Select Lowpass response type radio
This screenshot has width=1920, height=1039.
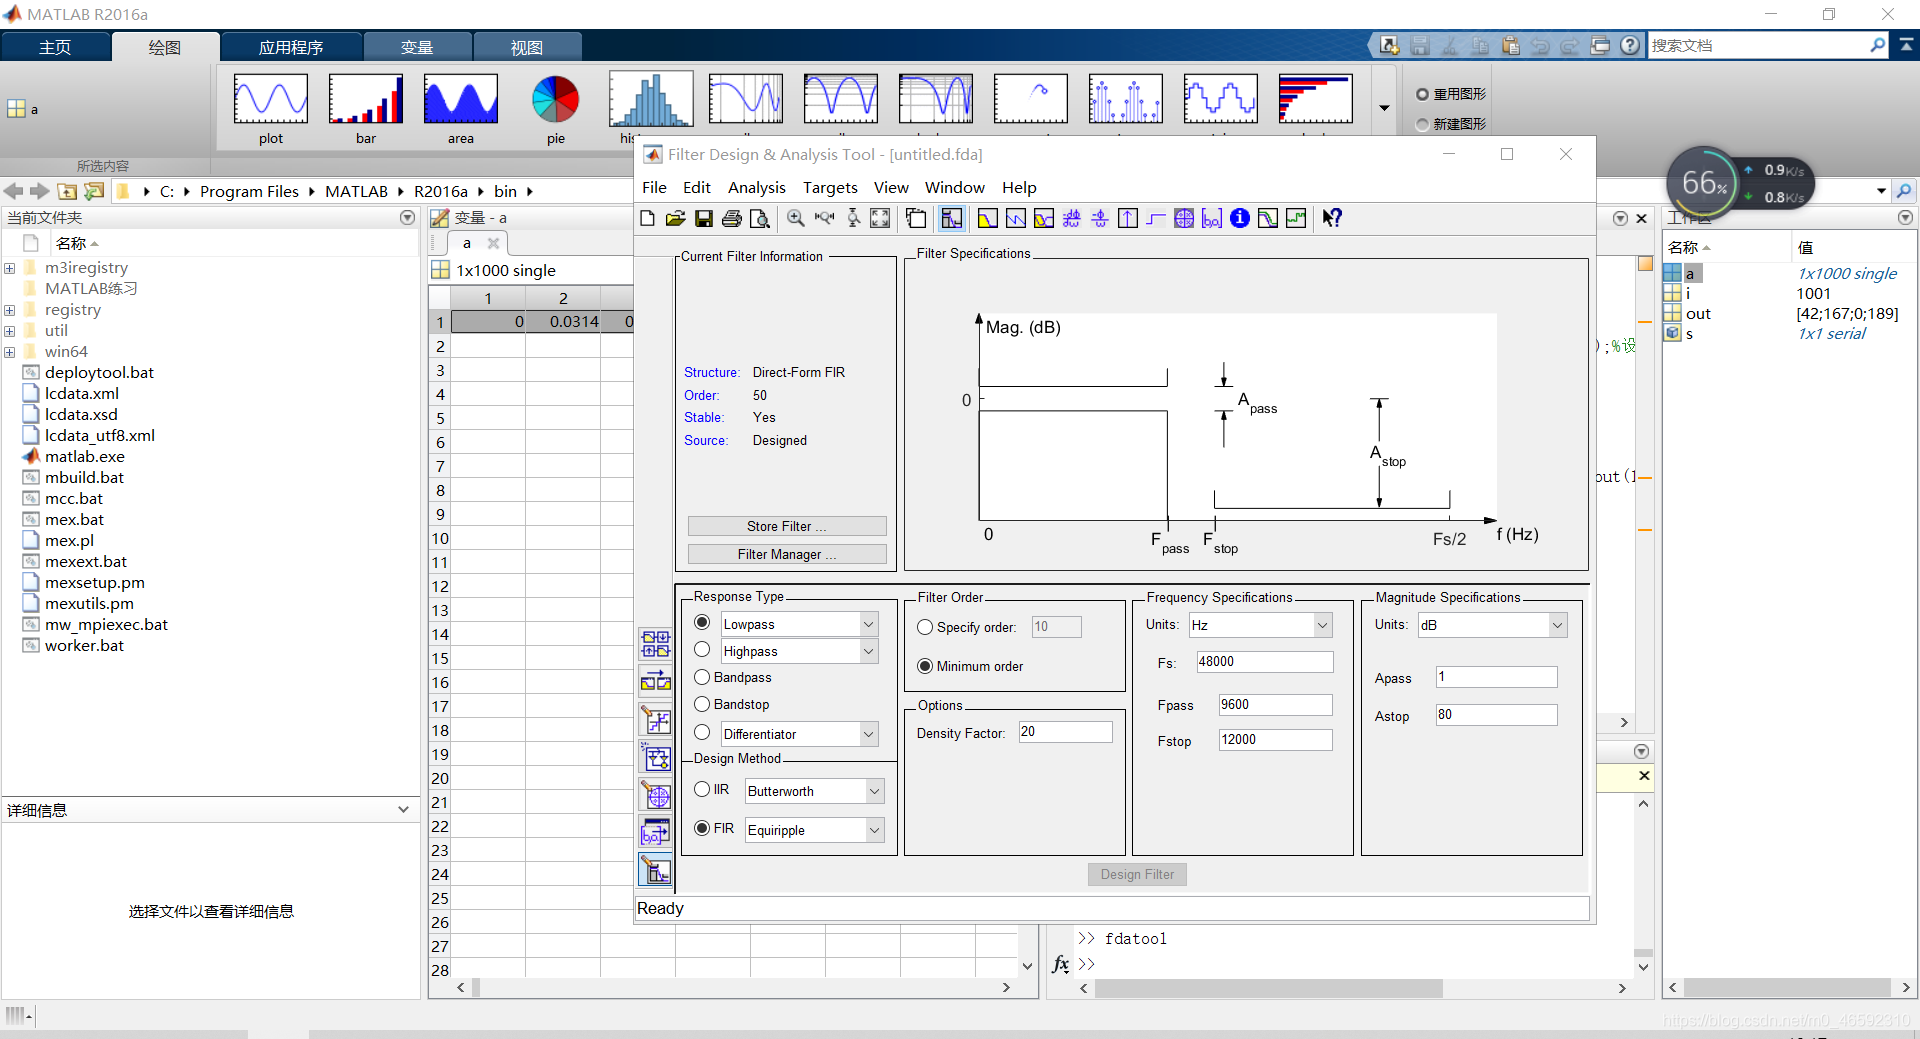tap(702, 623)
